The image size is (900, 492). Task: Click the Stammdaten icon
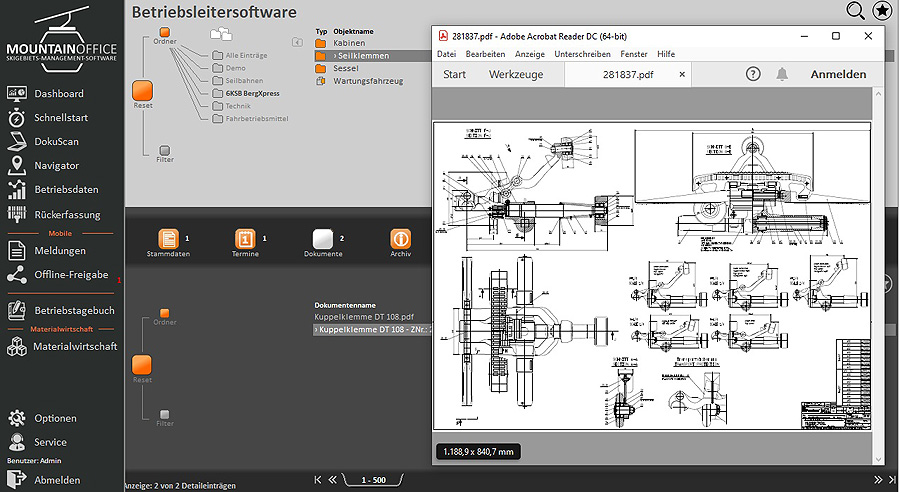click(x=168, y=239)
